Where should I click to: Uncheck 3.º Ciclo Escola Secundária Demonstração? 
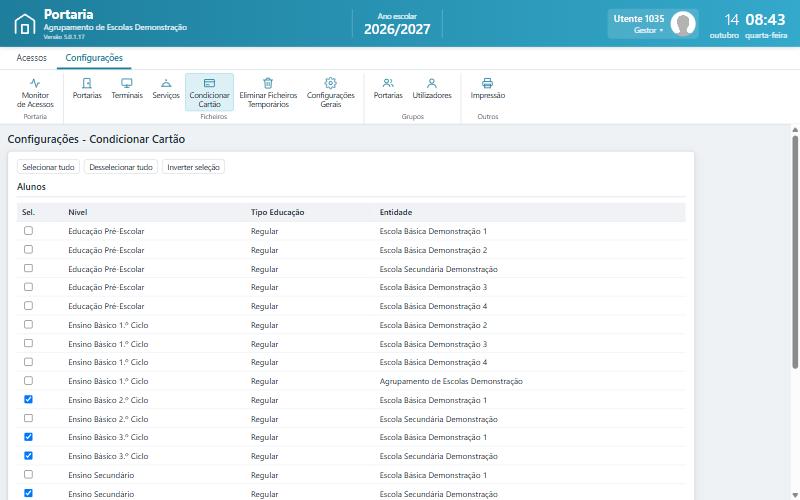tap(29, 456)
